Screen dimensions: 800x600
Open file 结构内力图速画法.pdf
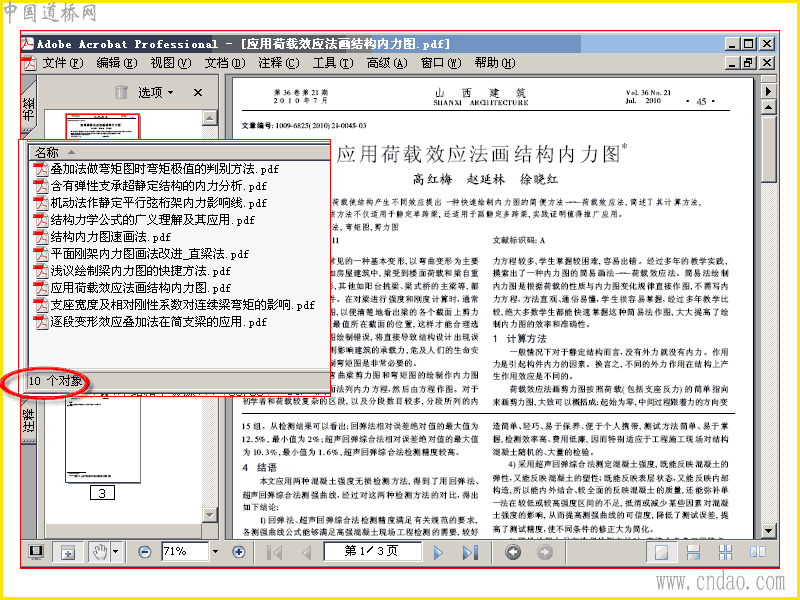click(110, 237)
